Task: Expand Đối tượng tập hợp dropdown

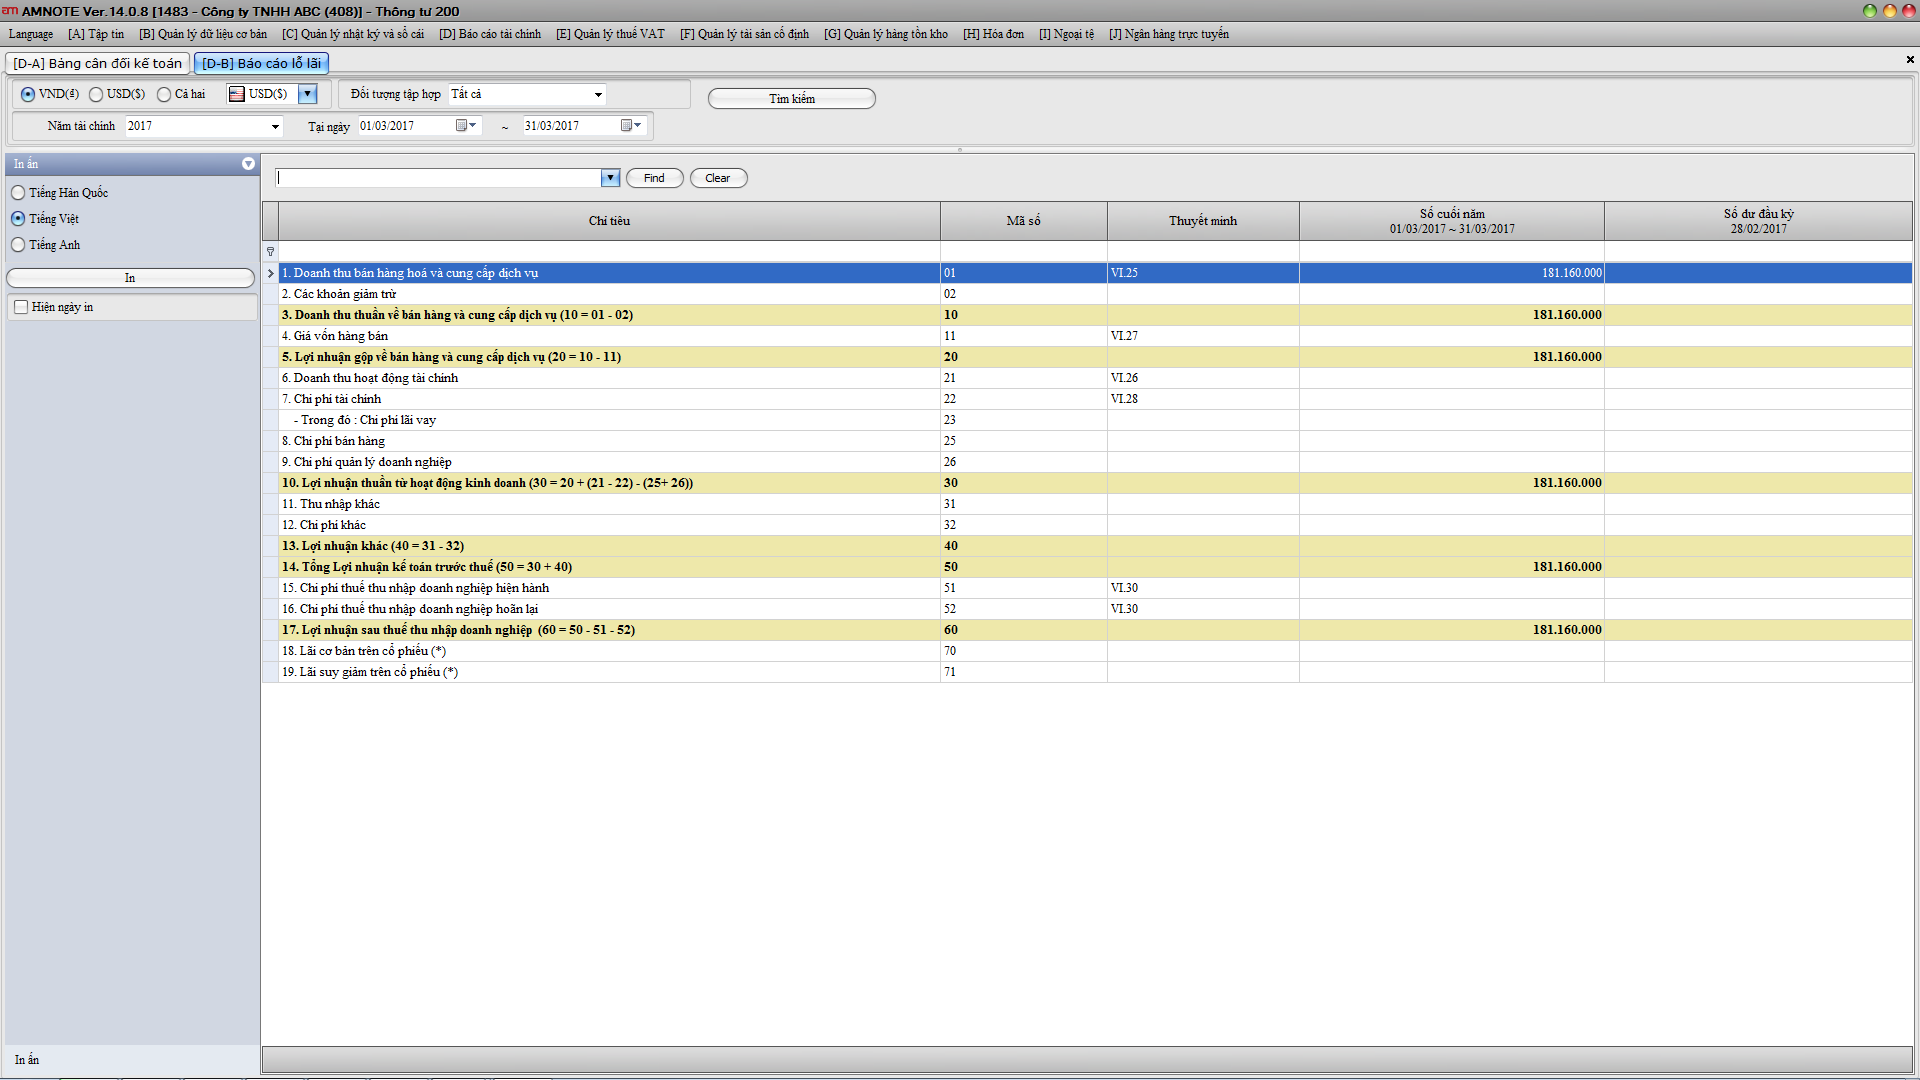Action: 598,95
